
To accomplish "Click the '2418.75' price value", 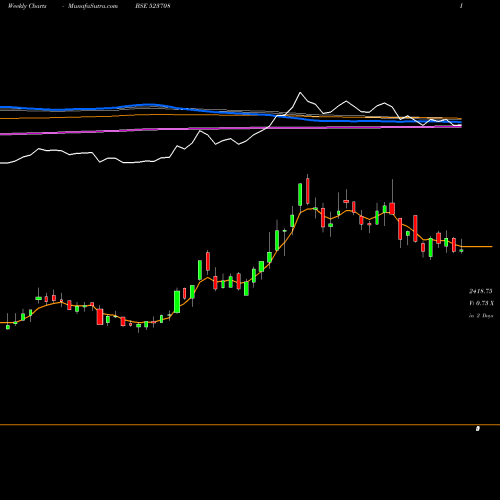I will (x=481, y=291).
